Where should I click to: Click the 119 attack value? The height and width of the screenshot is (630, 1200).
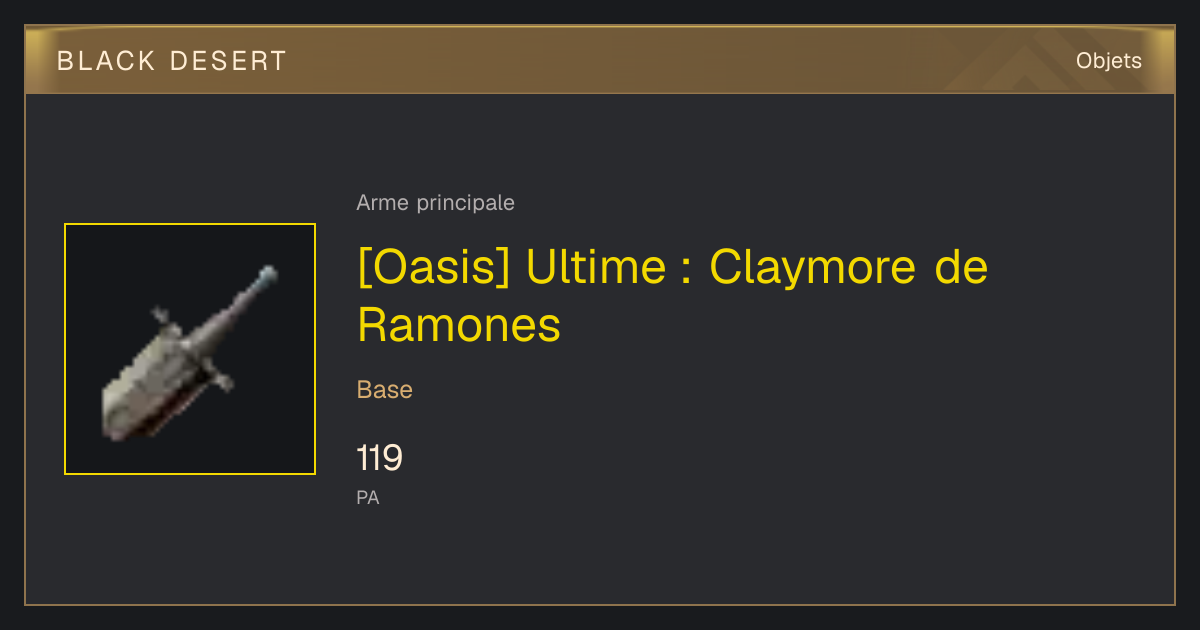point(379,458)
